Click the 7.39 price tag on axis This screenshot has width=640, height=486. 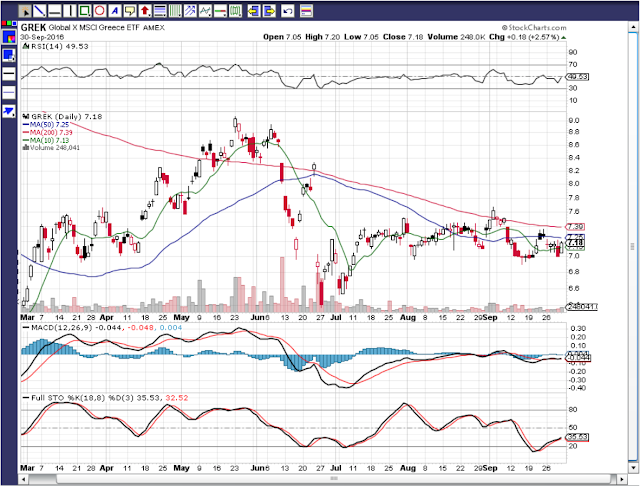[575, 226]
